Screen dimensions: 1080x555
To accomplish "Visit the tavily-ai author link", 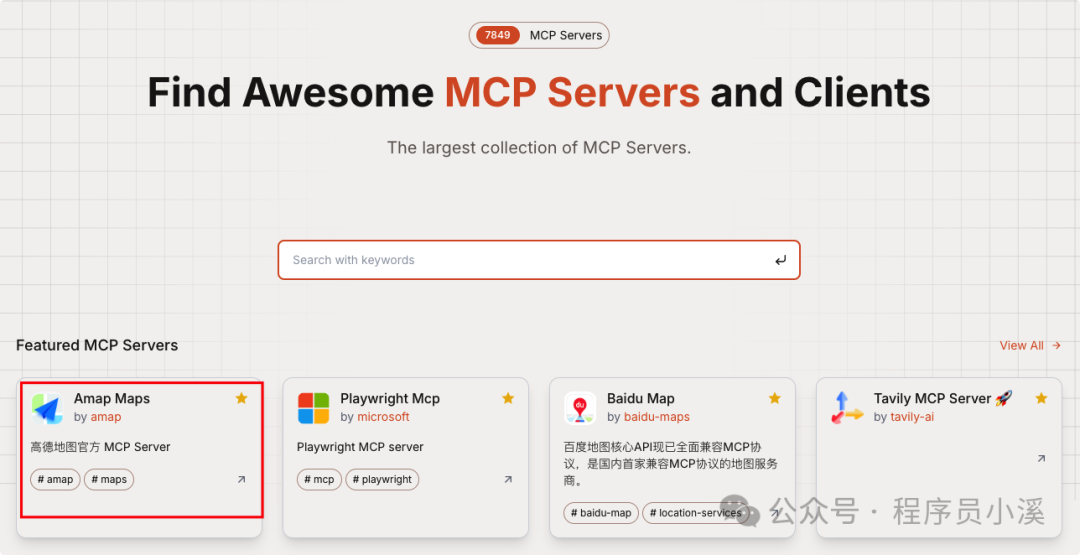I will (x=912, y=417).
